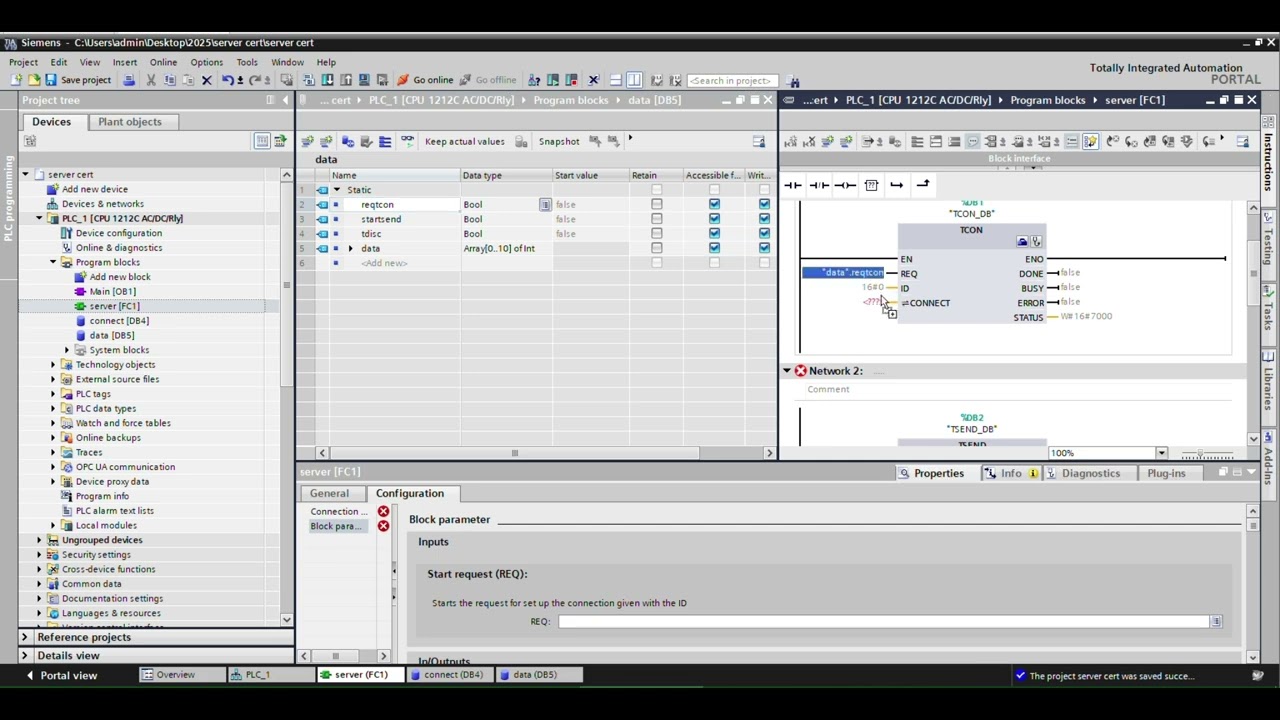The width and height of the screenshot is (1280, 720).
Task: Click the Go online button
Action: click(425, 80)
